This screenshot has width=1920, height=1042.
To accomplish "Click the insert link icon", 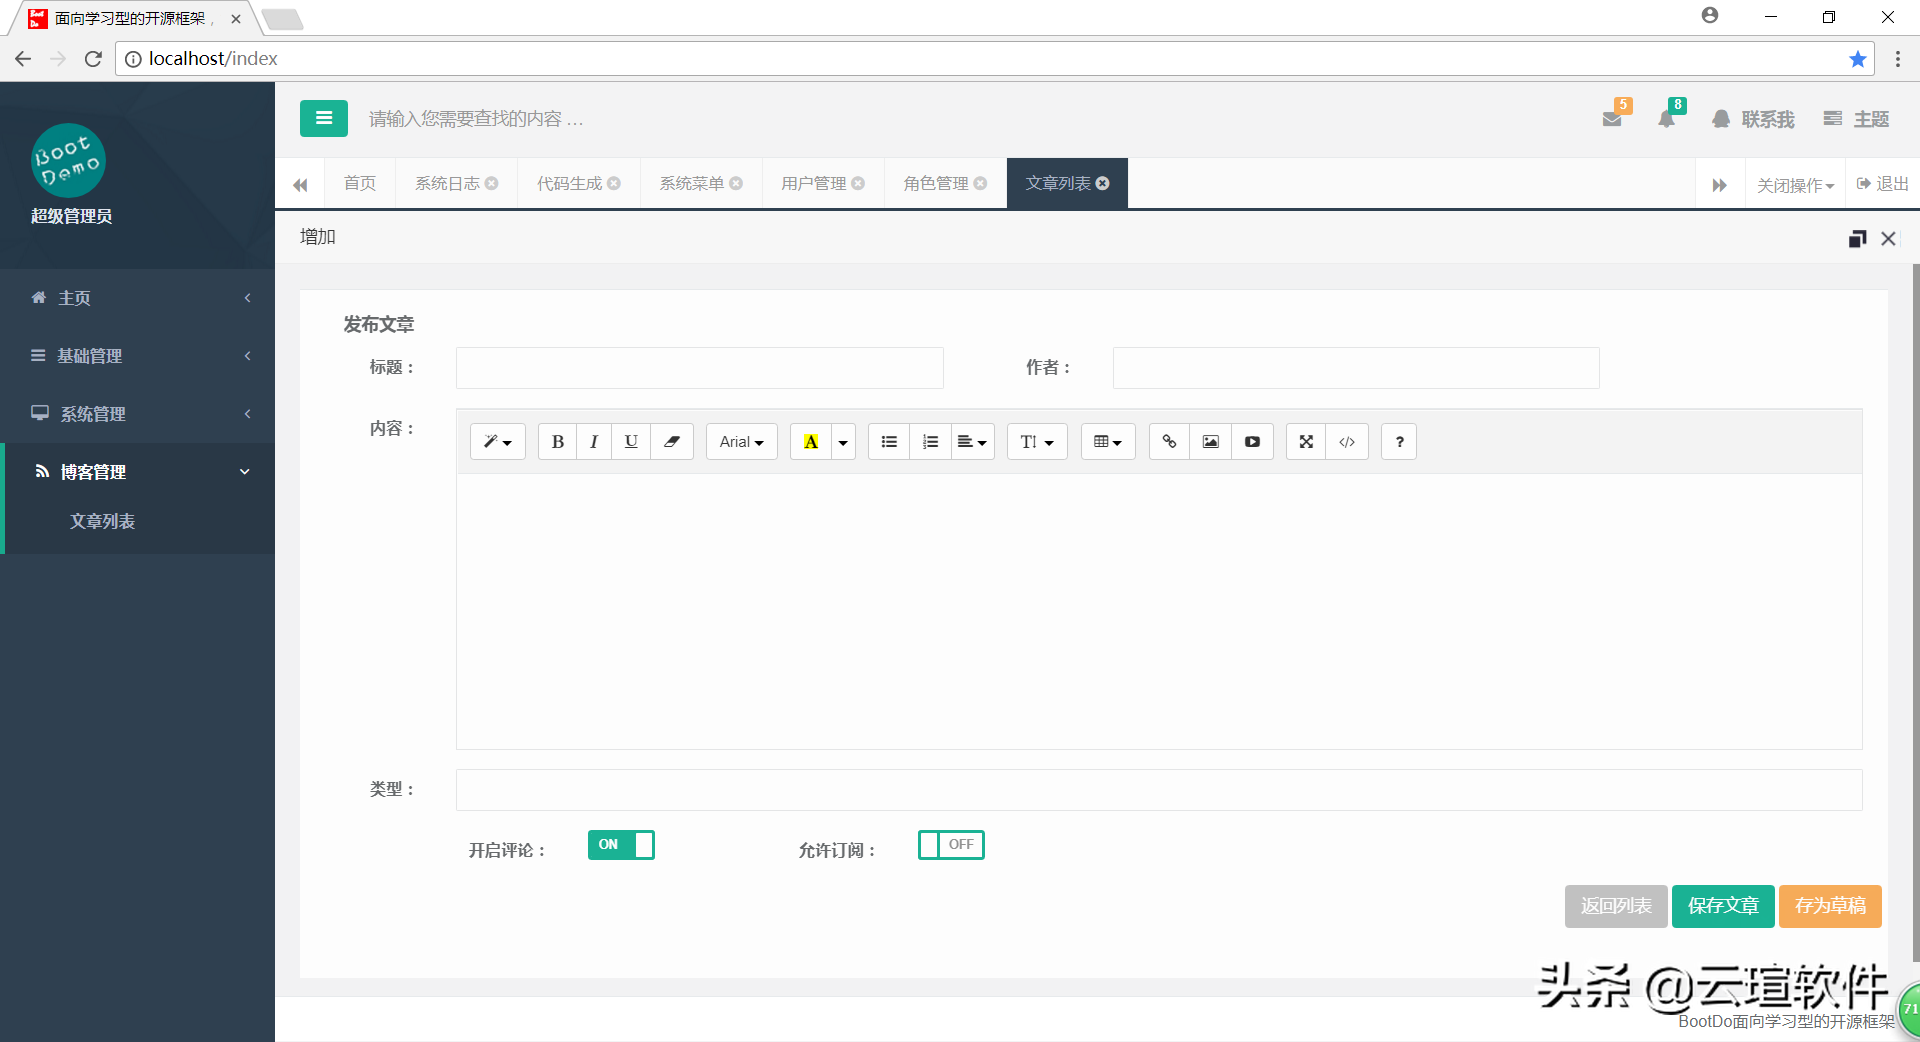I will coord(1169,442).
